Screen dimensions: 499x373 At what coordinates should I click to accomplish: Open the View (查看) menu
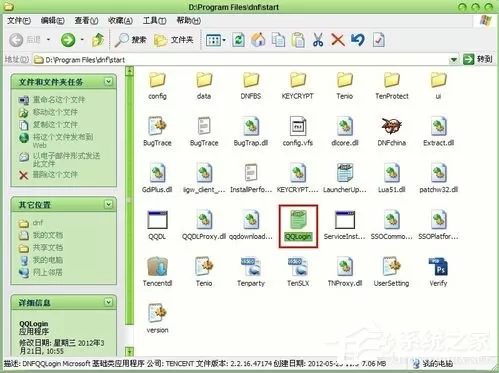86,21
